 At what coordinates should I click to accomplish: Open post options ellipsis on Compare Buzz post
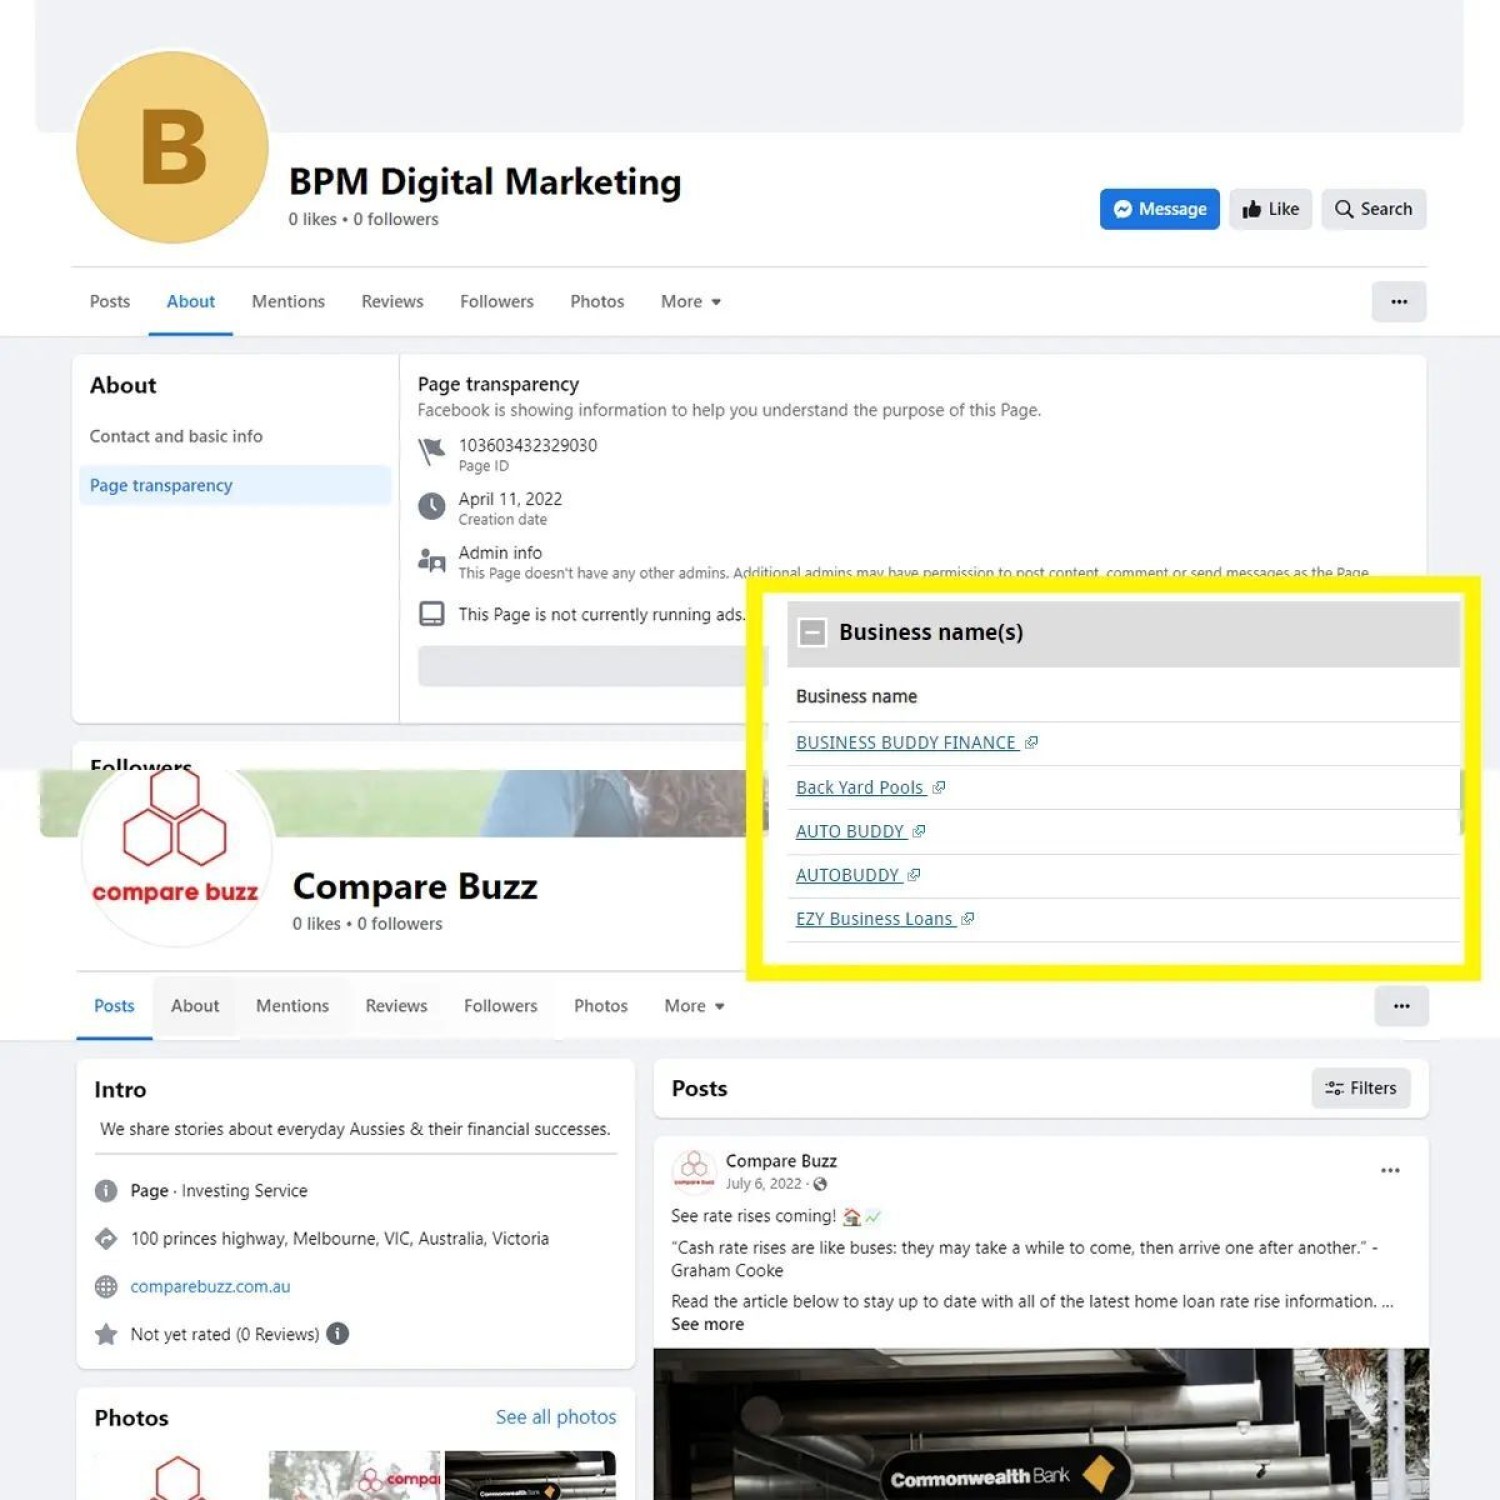(x=1389, y=1170)
